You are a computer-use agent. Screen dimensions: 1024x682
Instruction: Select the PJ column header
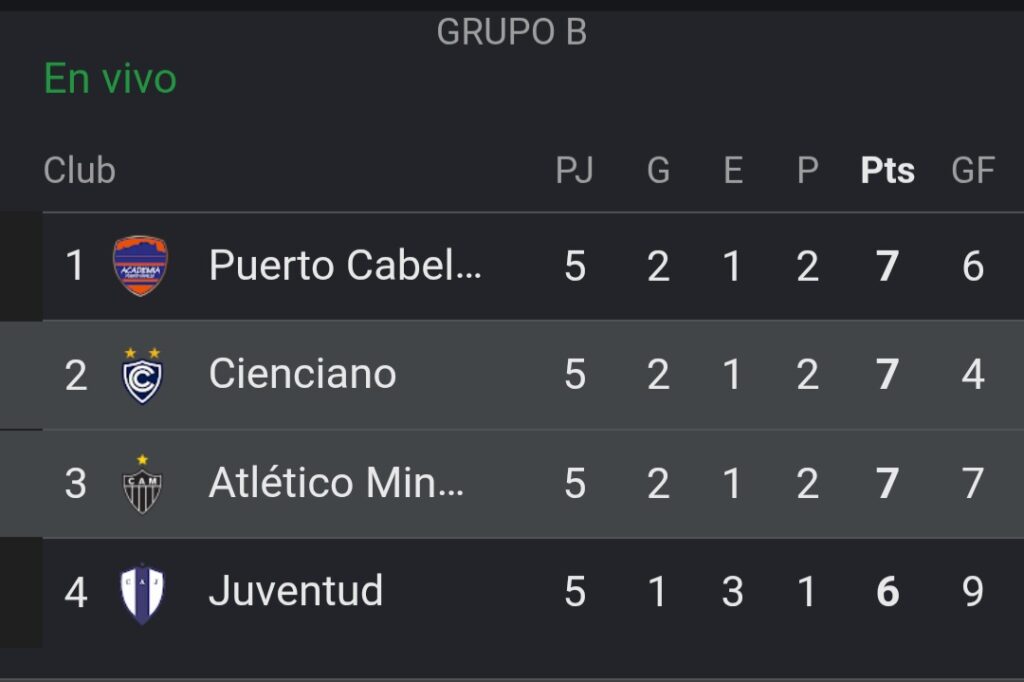pyautogui.click(x=574, y=170)
